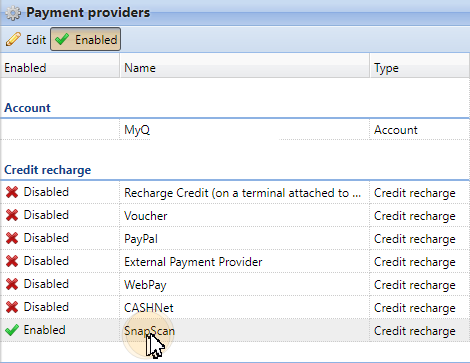Click red X icon in Recharge Credit row

(12, 192)
